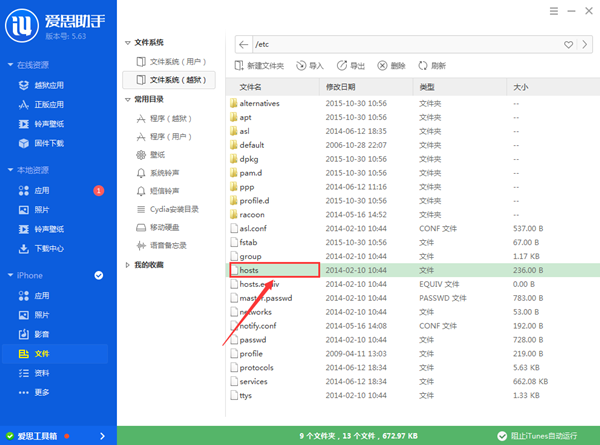The image size is (600, 445).
Task: Go back using the path arrow
Action: tap(243, 44)
